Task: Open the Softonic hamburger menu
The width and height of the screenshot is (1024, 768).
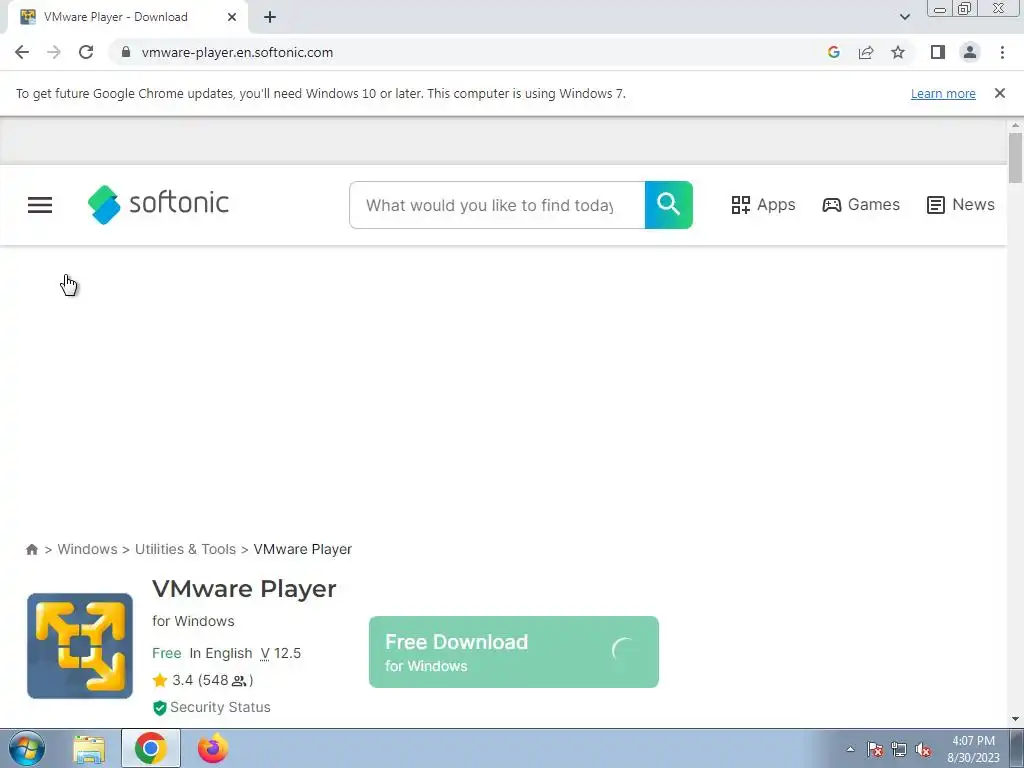Action: (40, 205)
